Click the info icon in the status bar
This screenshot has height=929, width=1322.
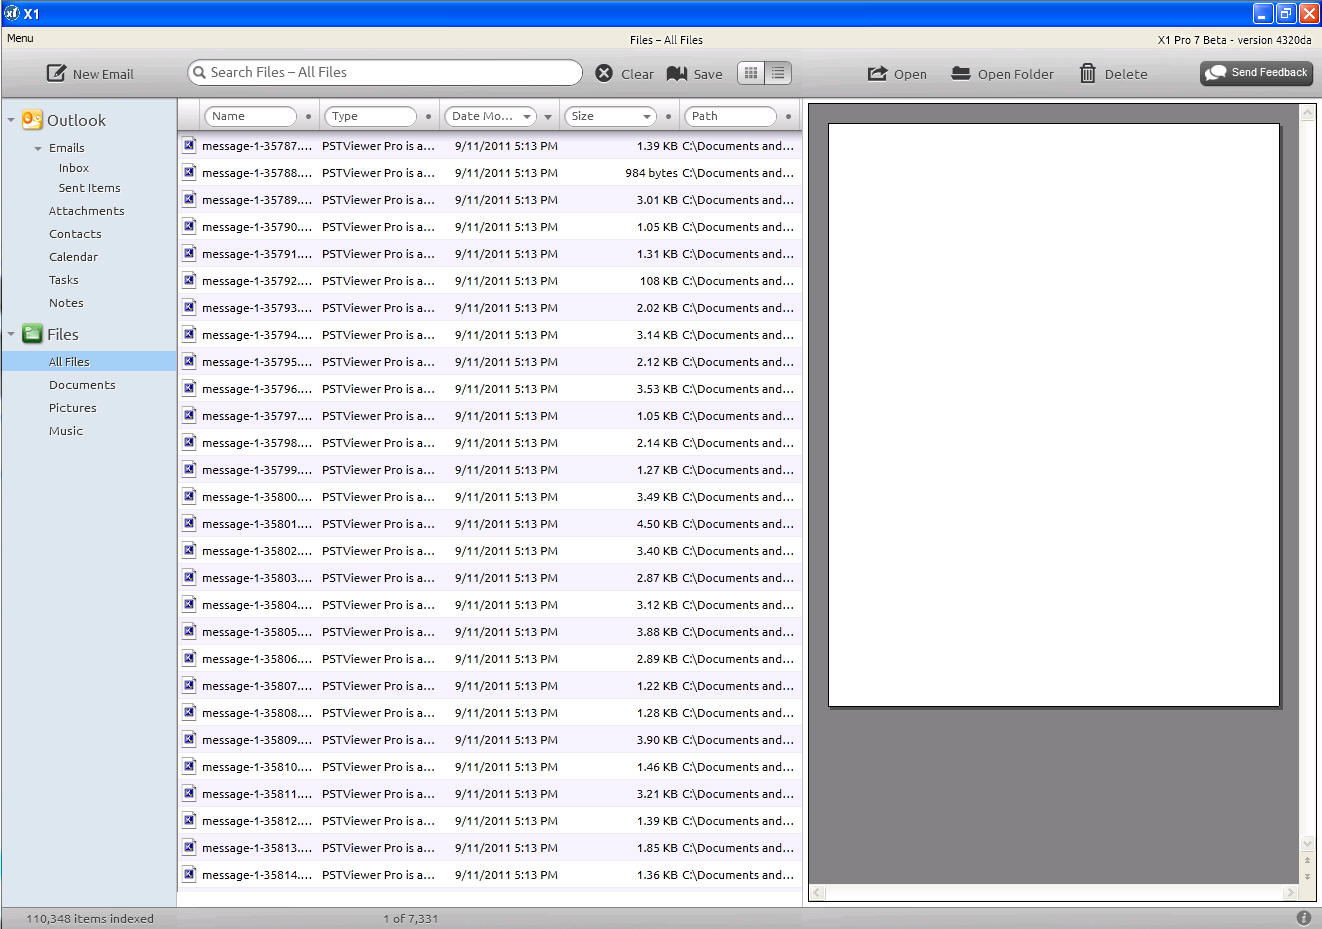pyautogui.click(x=1304, y=918)
